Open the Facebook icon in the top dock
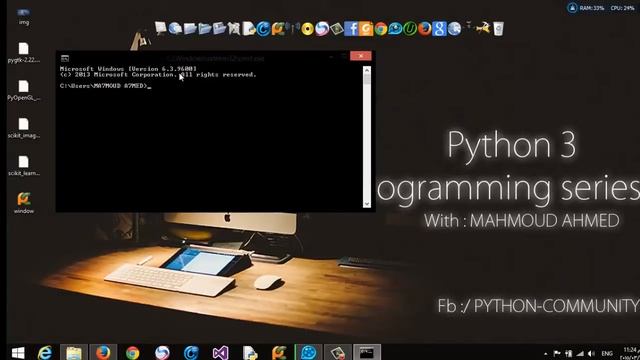The image size is (640, 360). pos(351,29)
